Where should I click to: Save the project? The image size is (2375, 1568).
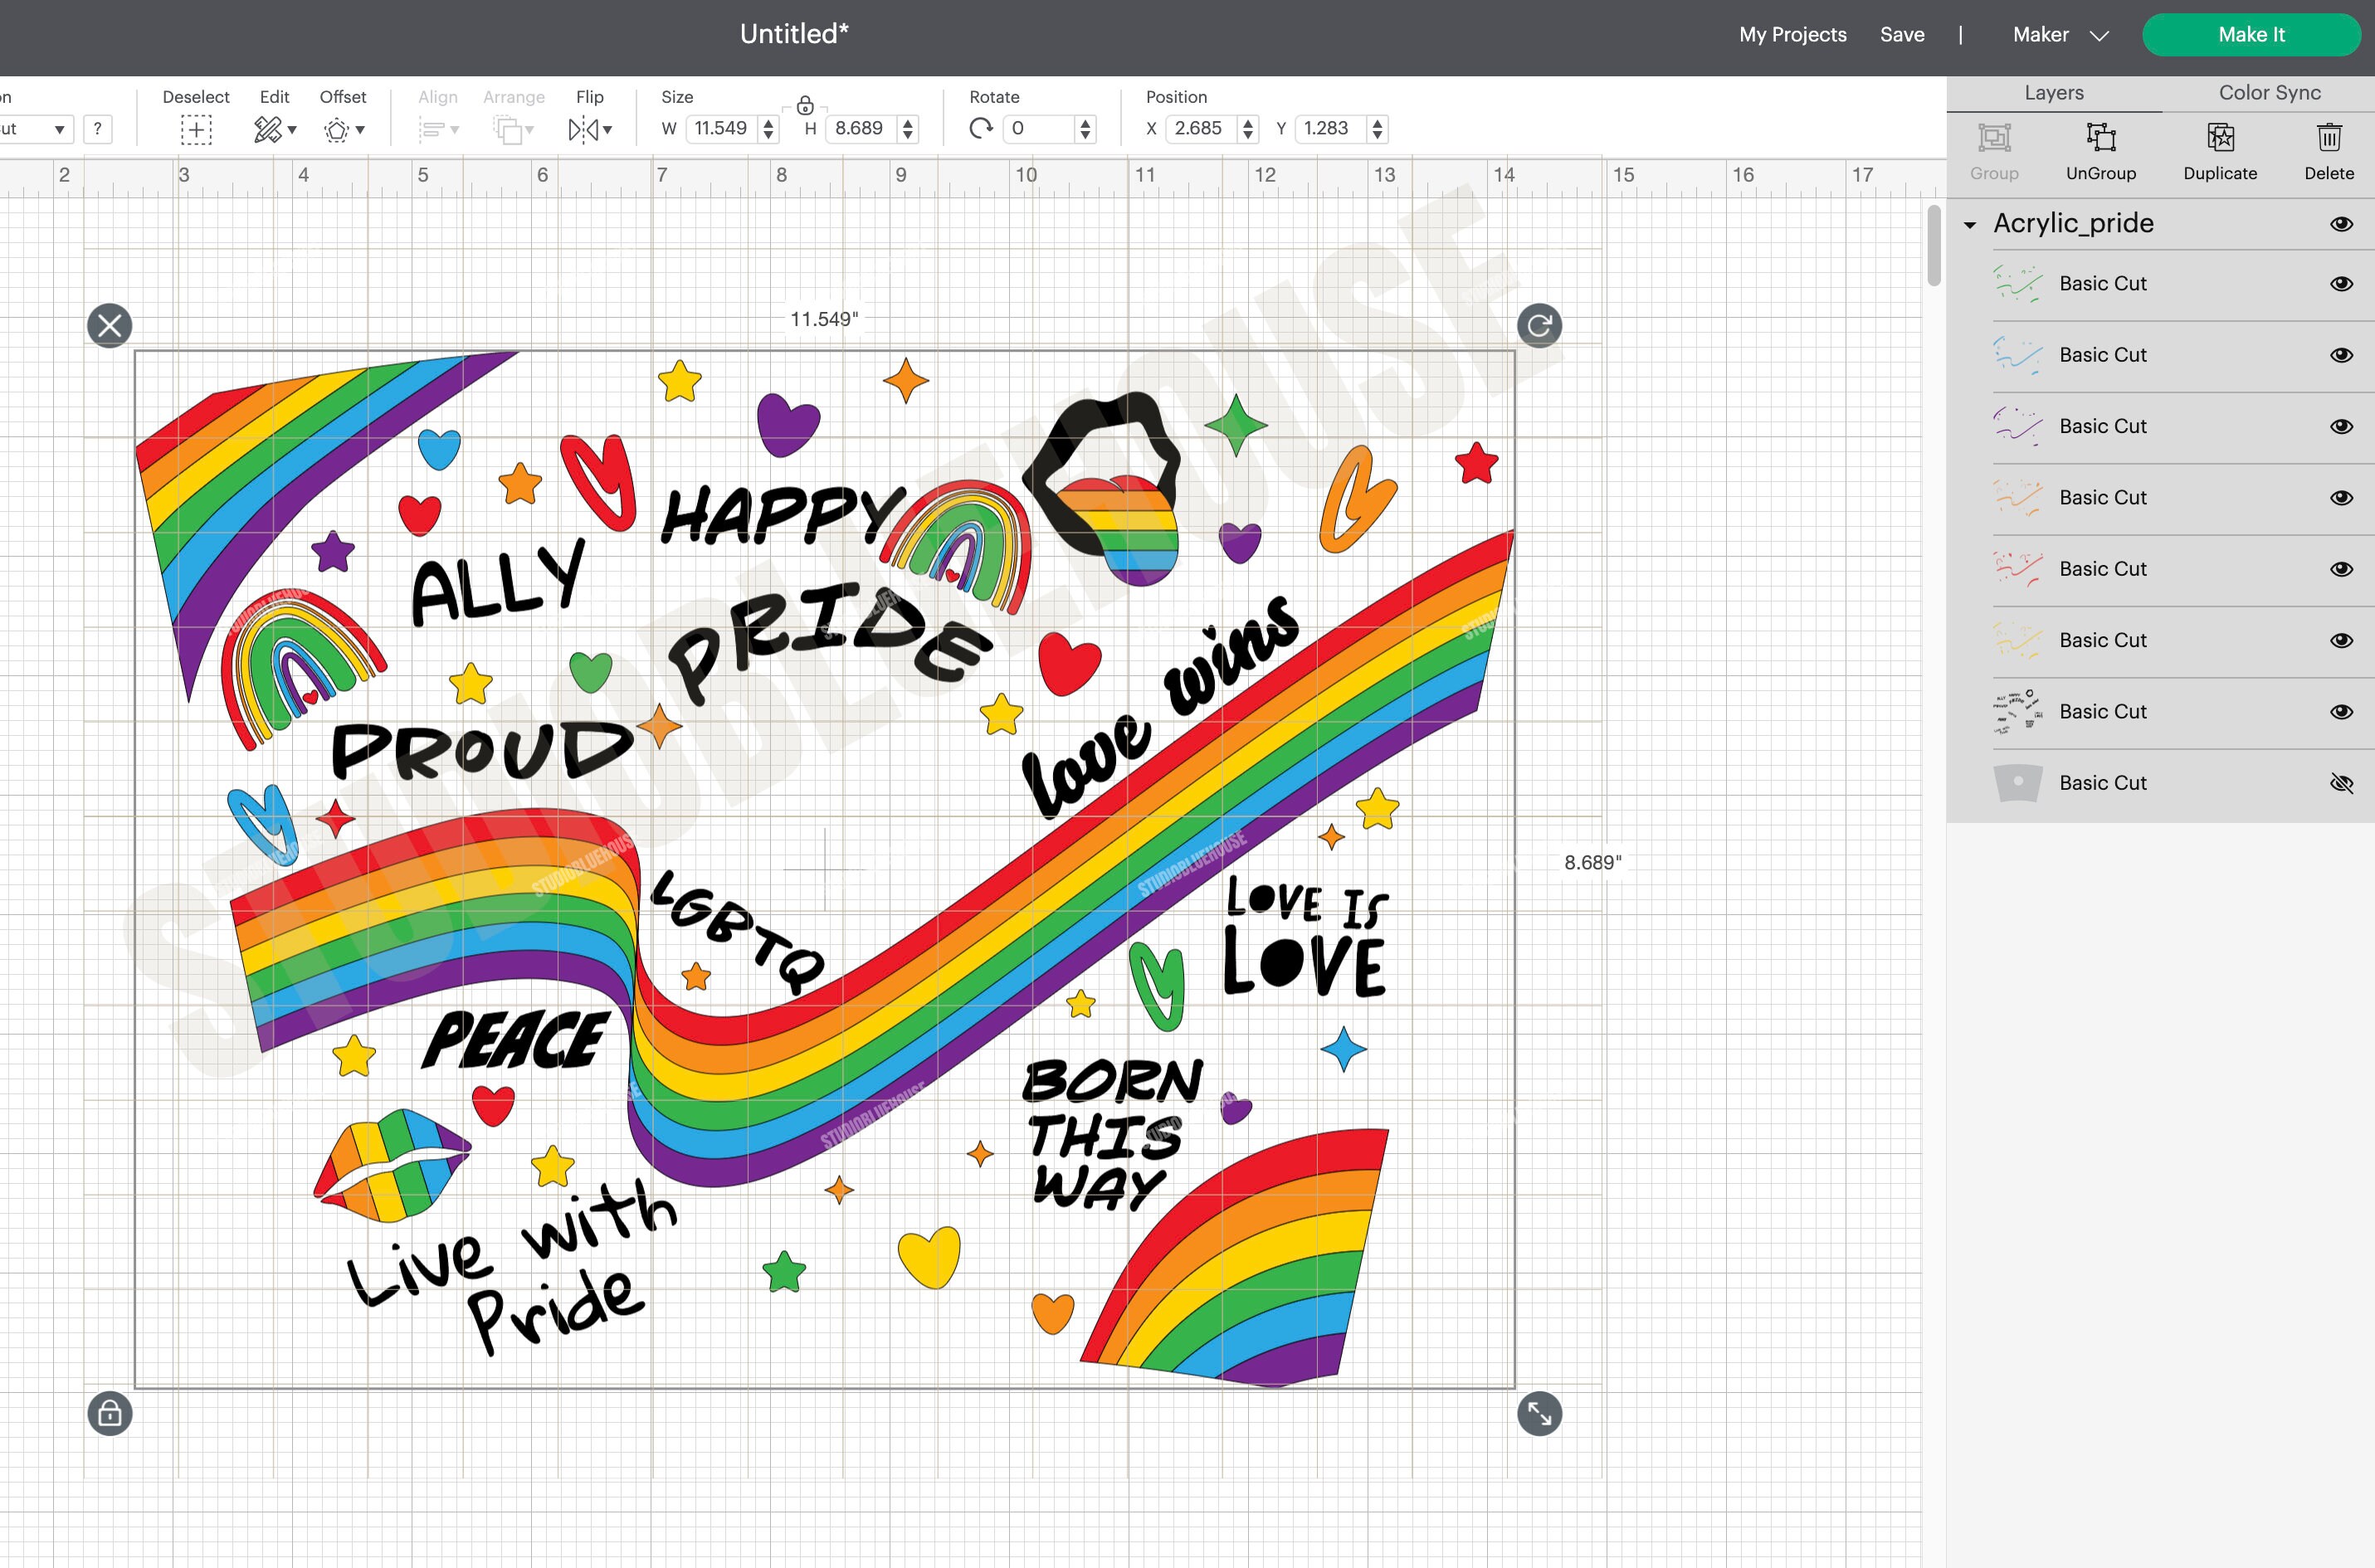click(x=1902, y=34)
